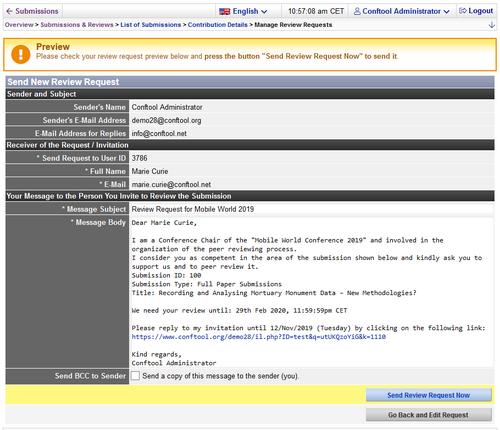Click user ID value 3786
Viewport: 500px width, 430px height.
coord(139,158)
